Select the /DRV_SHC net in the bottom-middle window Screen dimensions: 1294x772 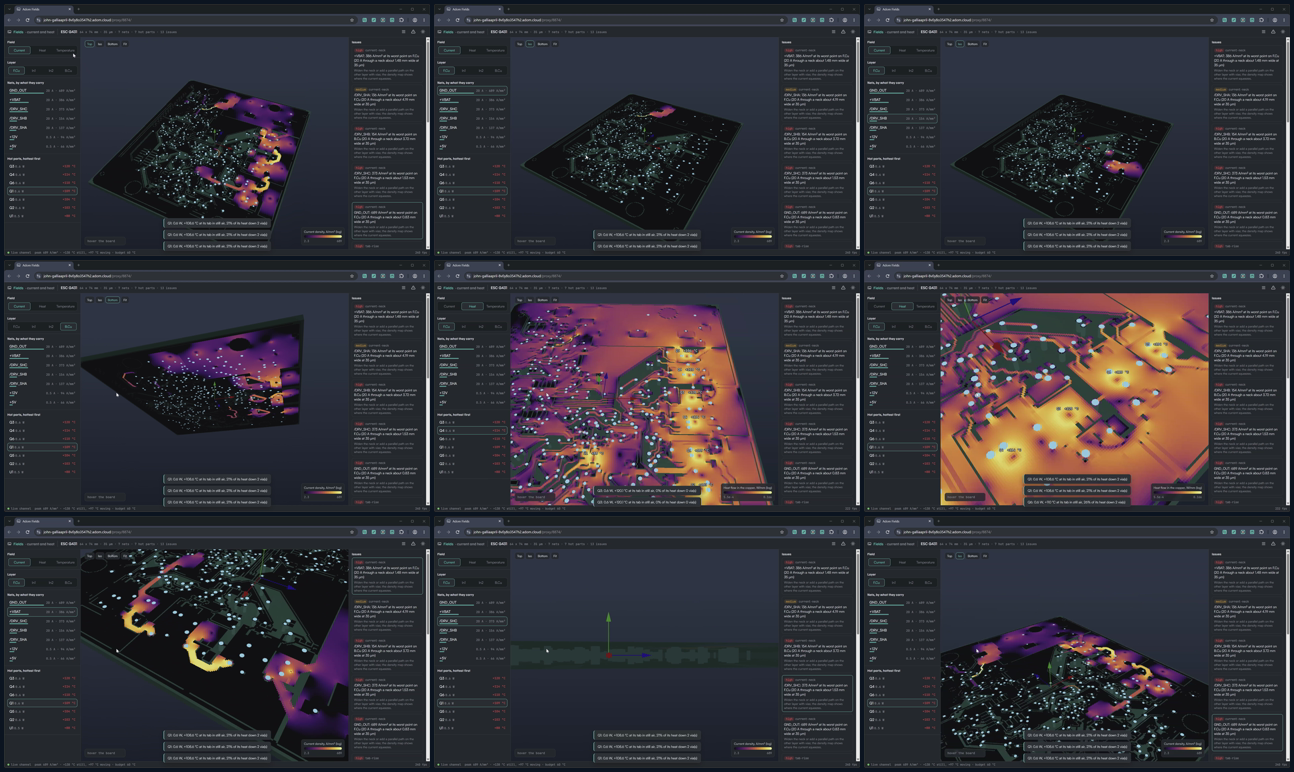[473, 621]
